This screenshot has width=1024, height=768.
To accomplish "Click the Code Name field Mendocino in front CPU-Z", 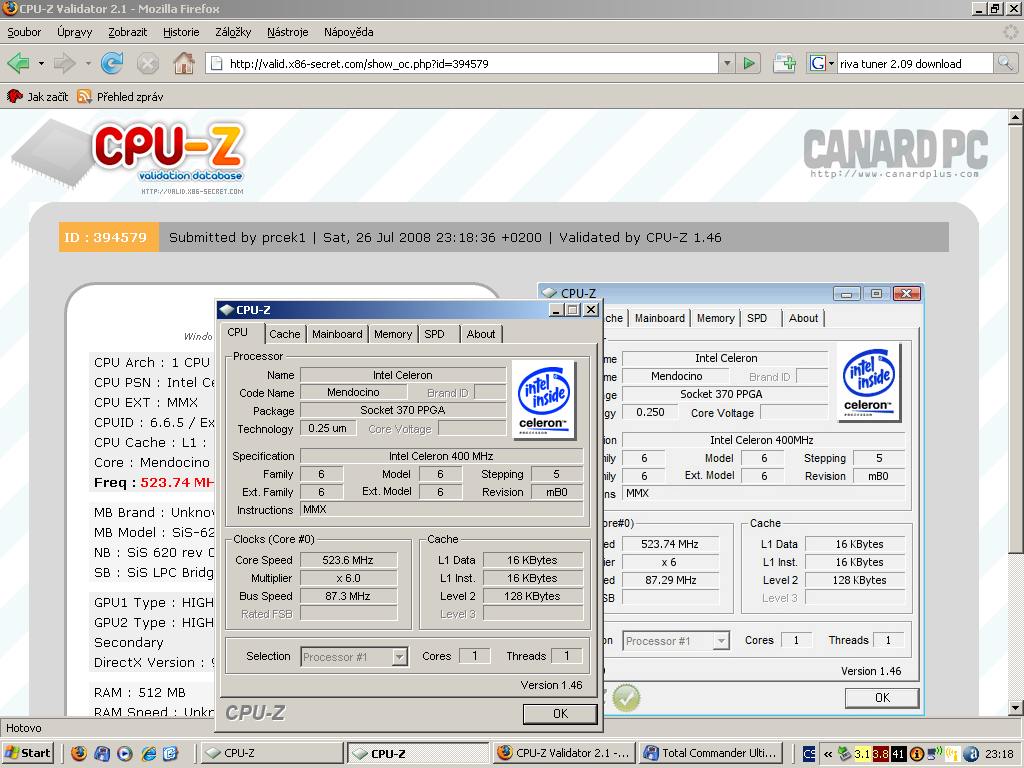I will pyautogui.click(x=353, y=392).
